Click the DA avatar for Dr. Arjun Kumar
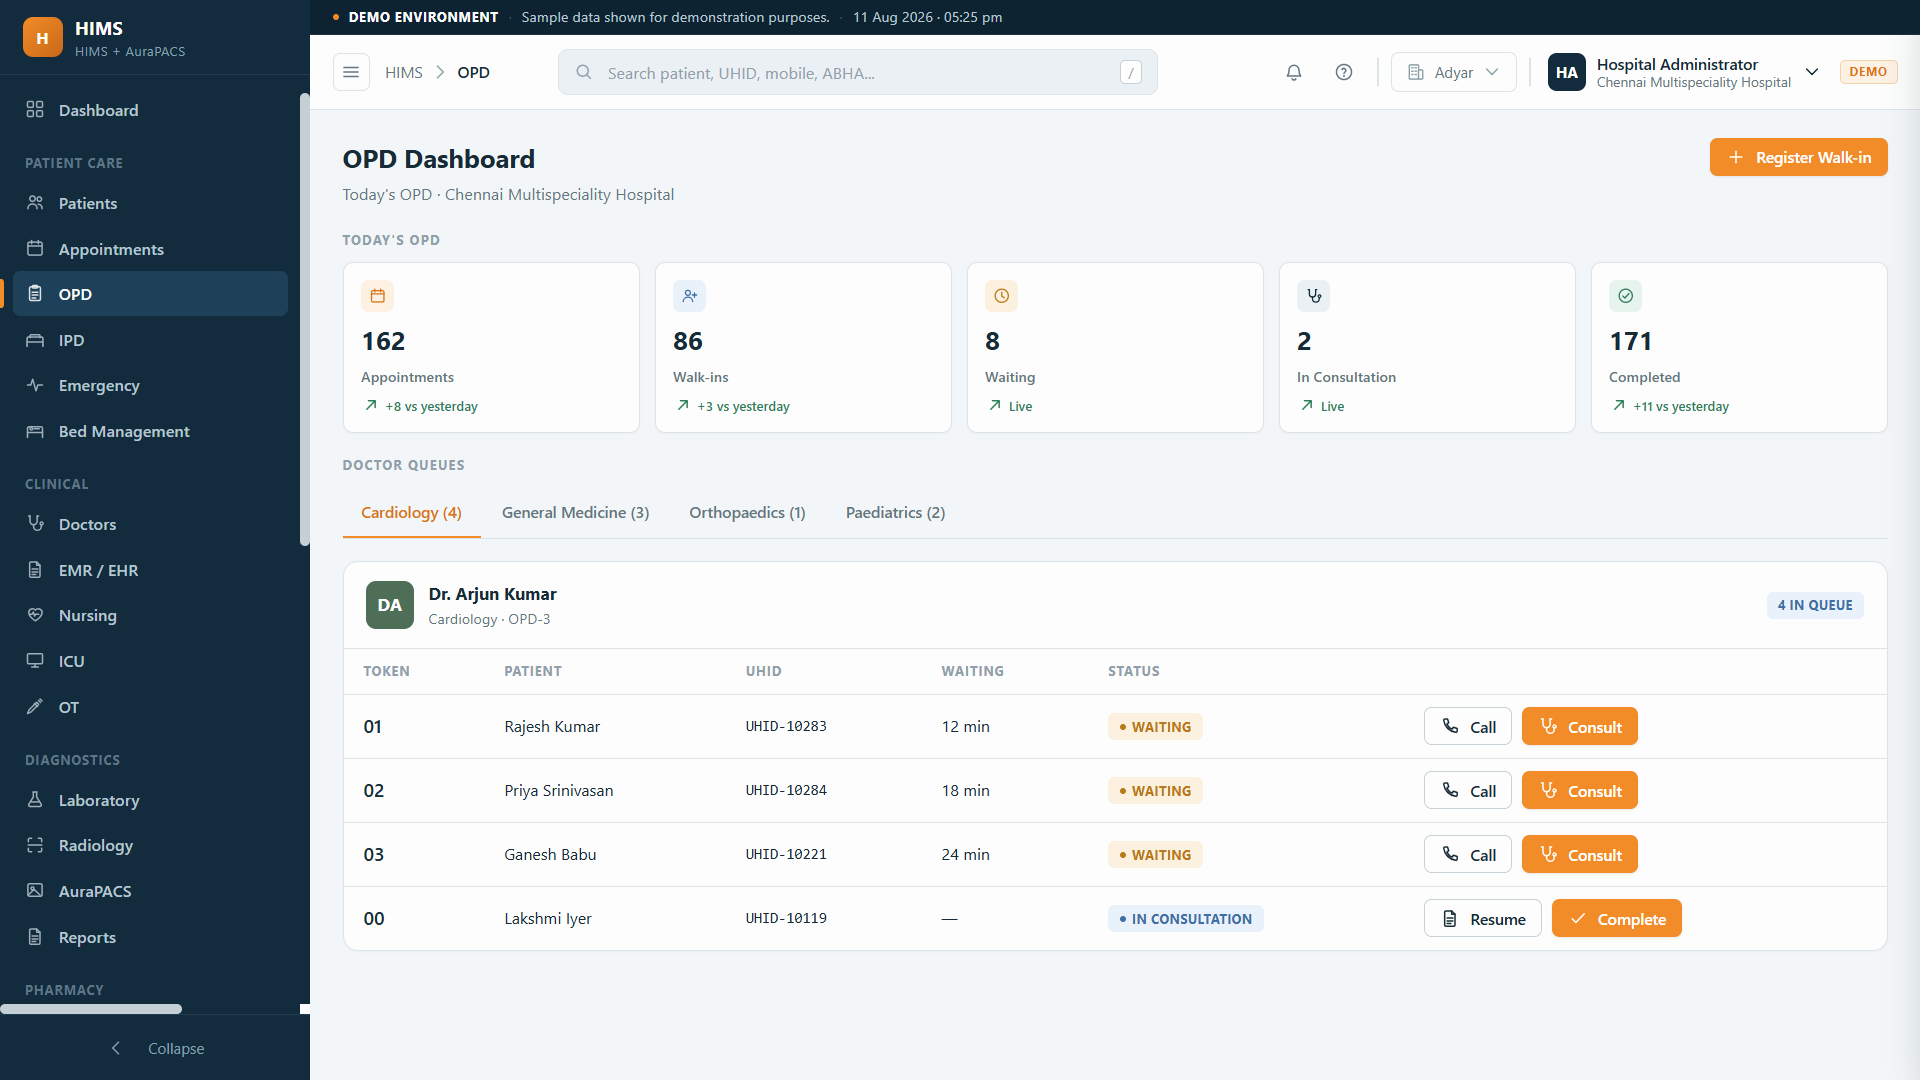The width and height of the screenshot is (1920, 1080). click(x=390, y=605)
